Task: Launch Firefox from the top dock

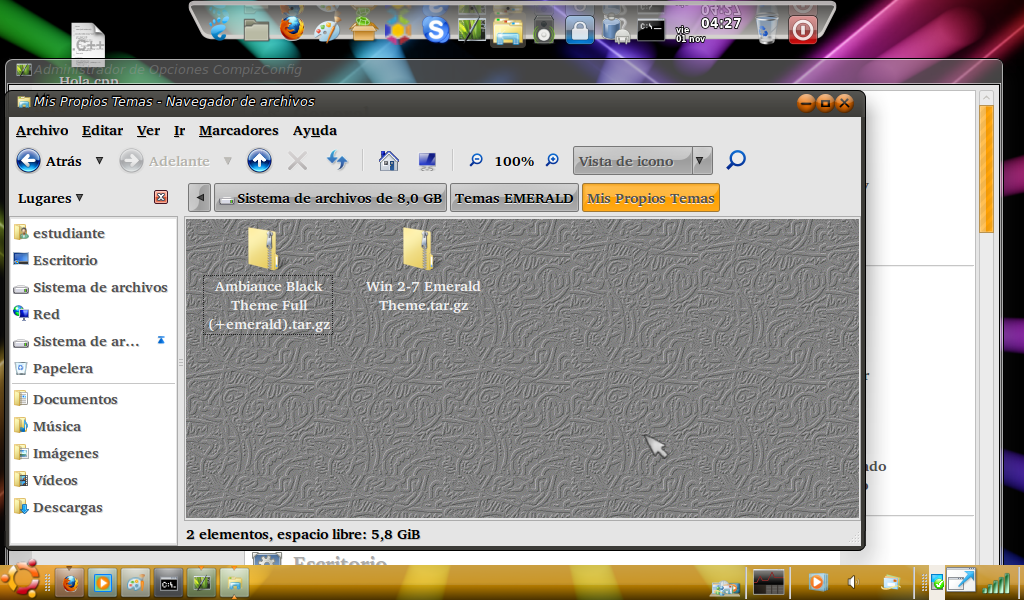Action: pos(291,28)
